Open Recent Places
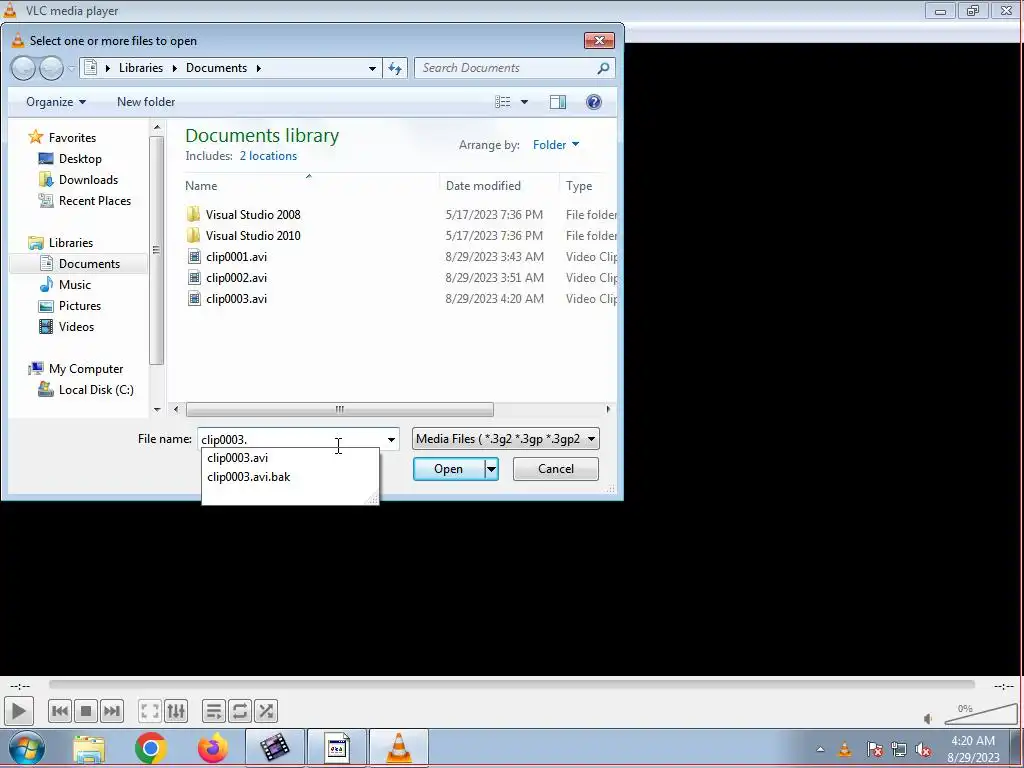1024x768 pixels. (x=95, y=200)
